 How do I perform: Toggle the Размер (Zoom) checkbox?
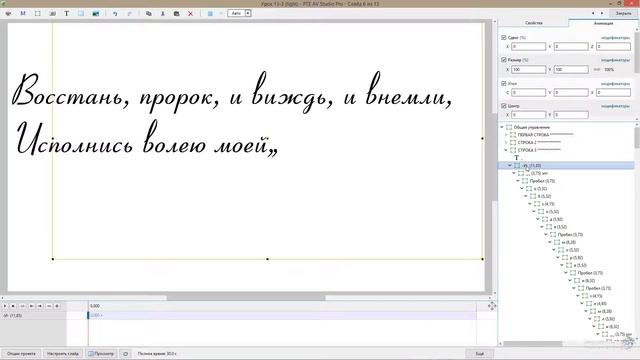(504, 60)
